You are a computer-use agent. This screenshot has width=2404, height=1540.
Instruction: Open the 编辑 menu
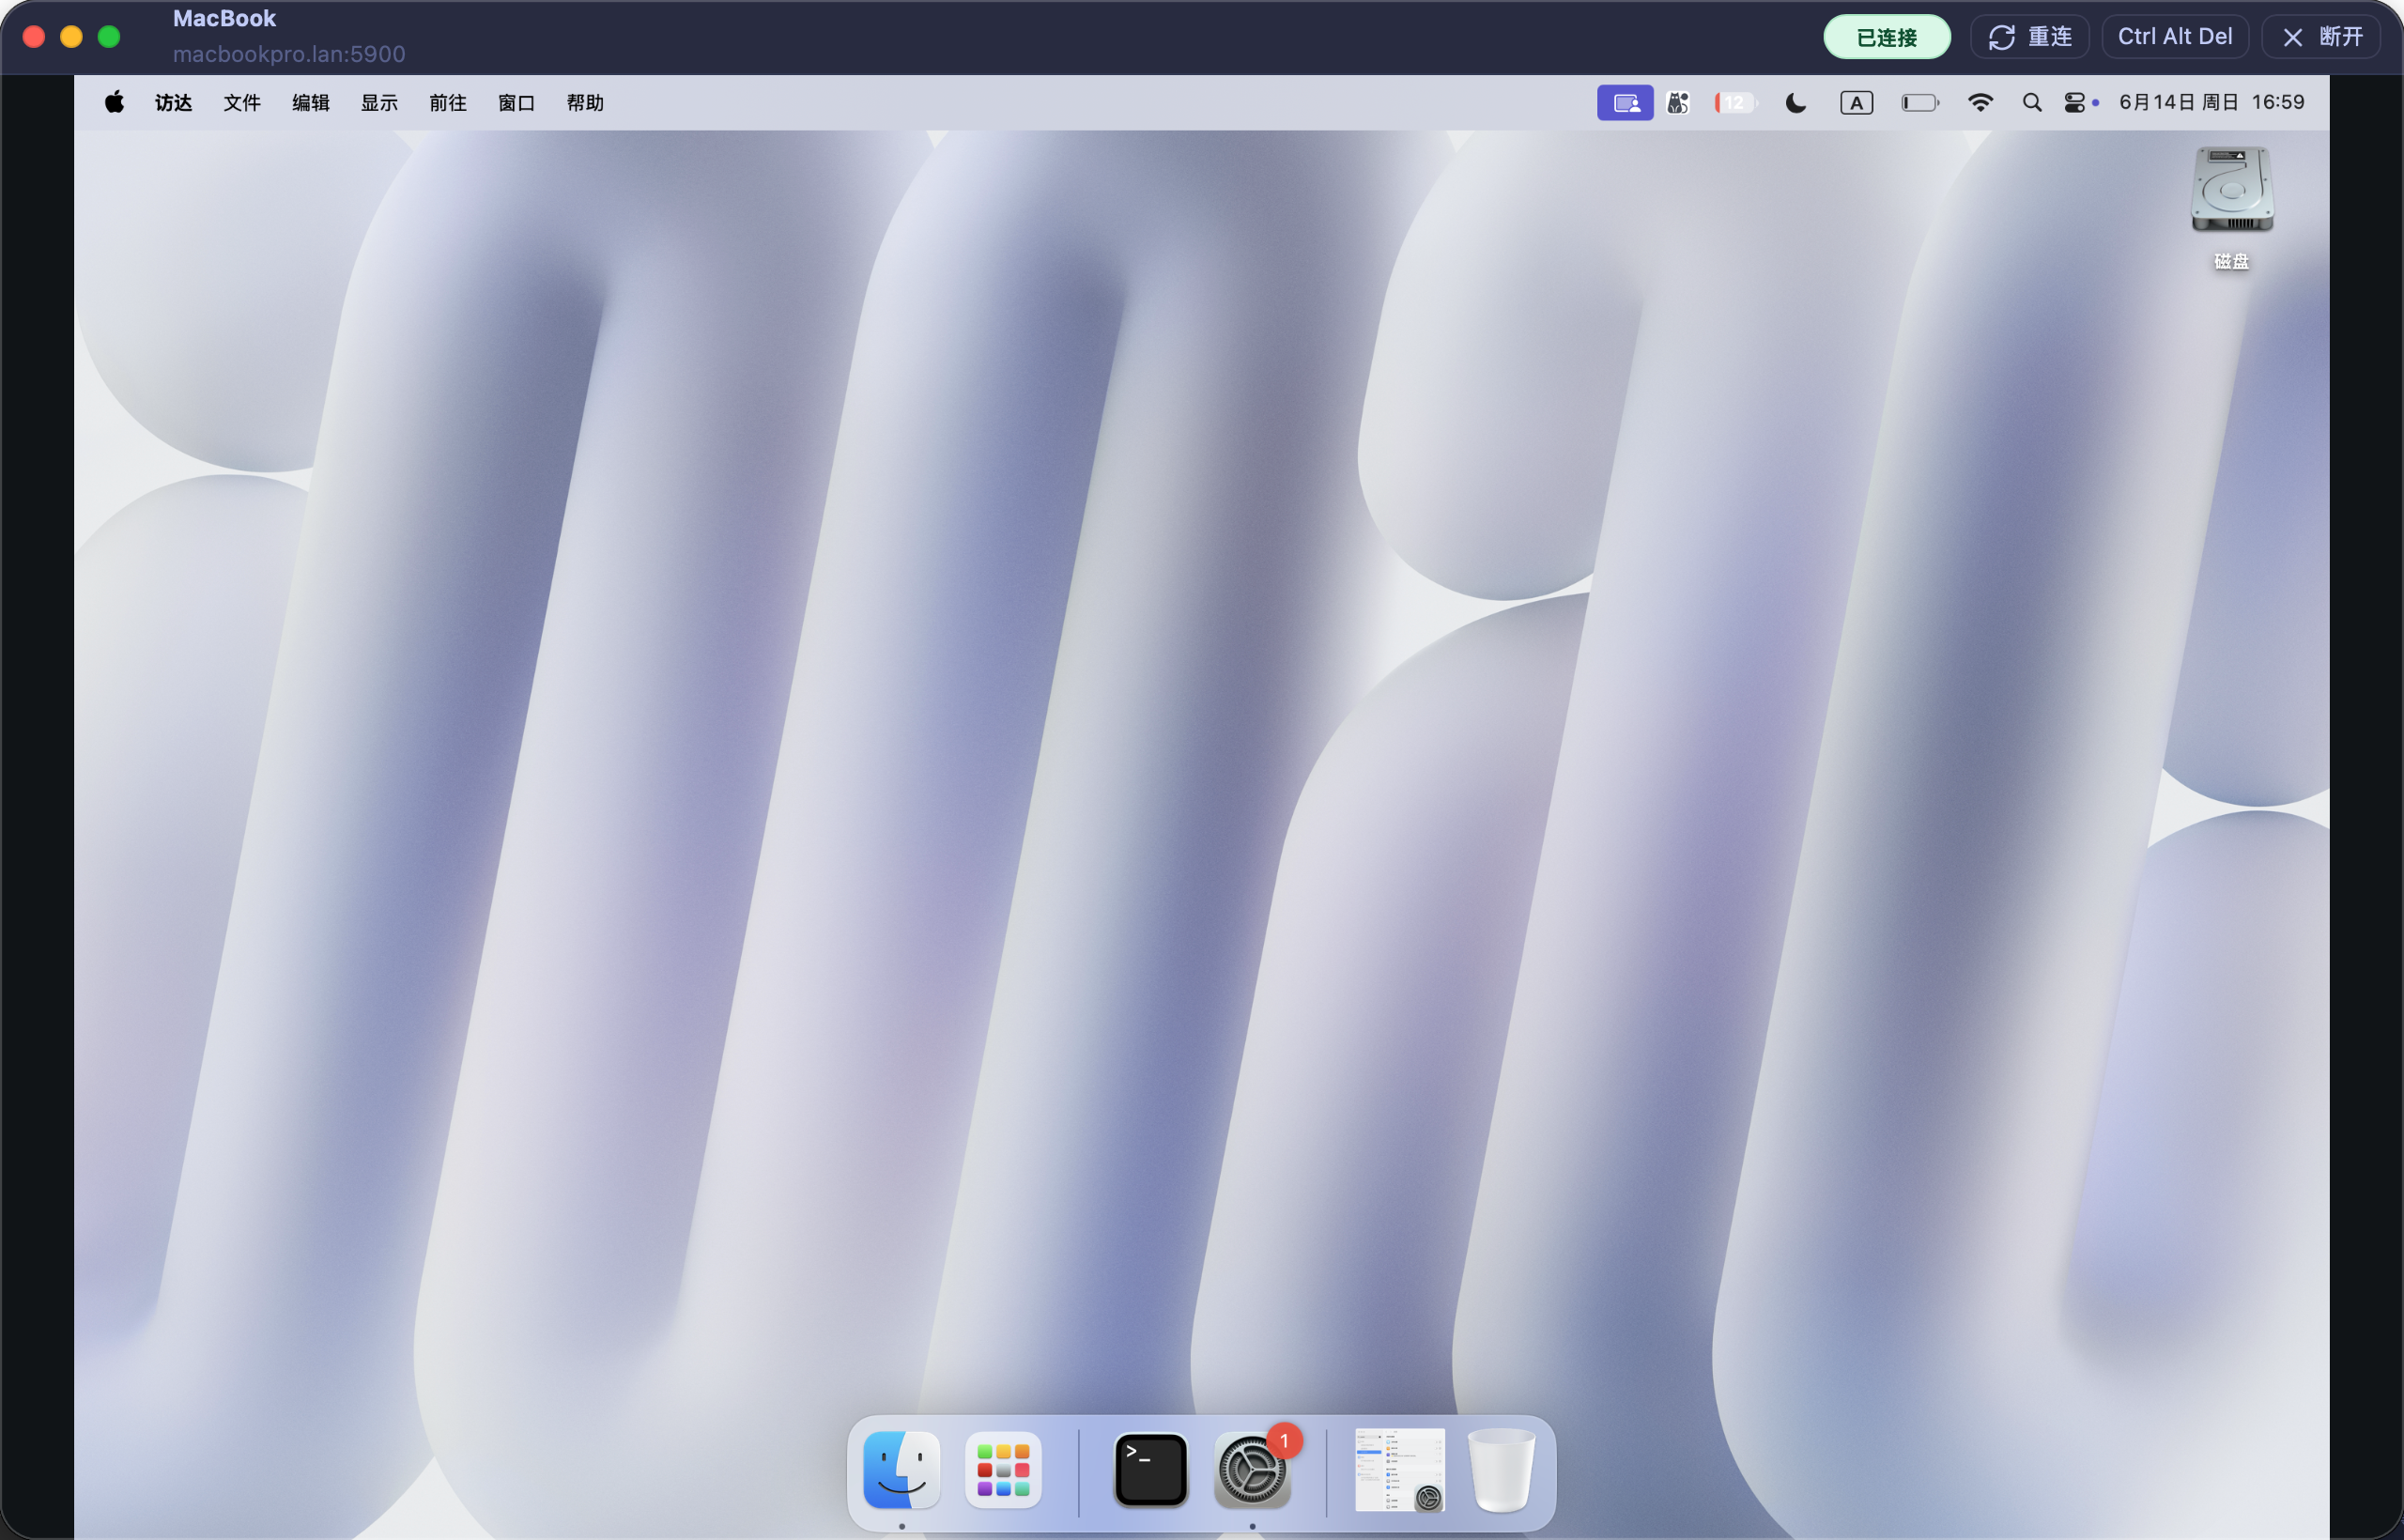coord(311,102)
